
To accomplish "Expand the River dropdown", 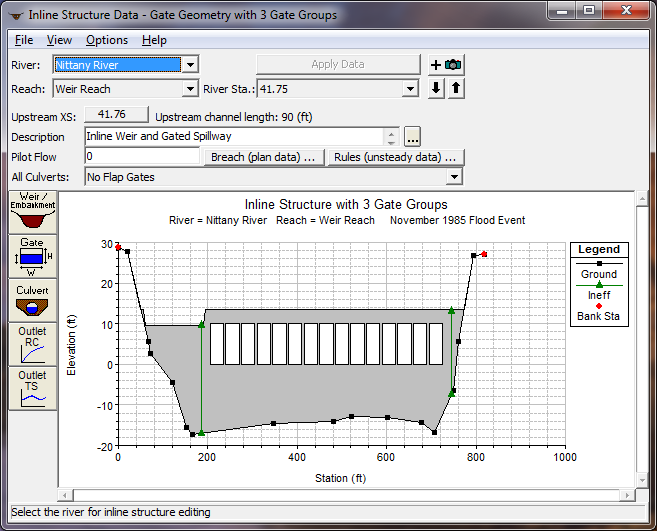I will 190,65.
